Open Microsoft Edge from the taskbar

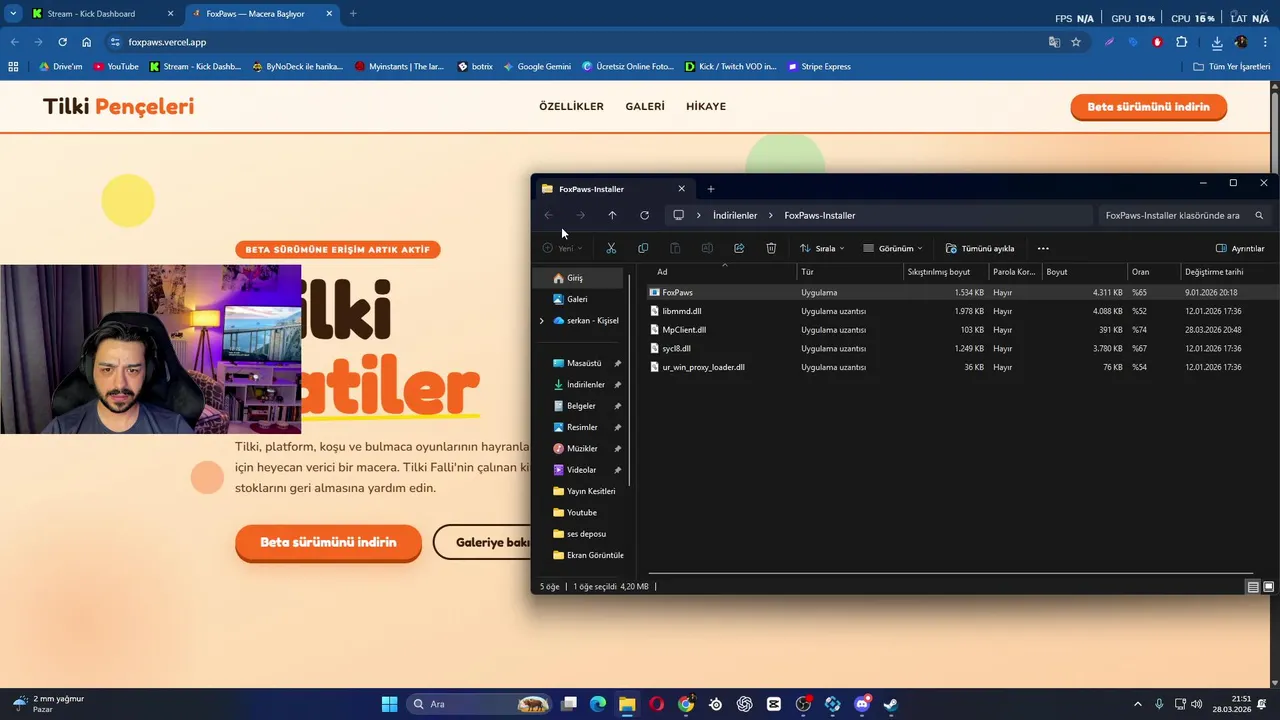(x=598, y=704)
